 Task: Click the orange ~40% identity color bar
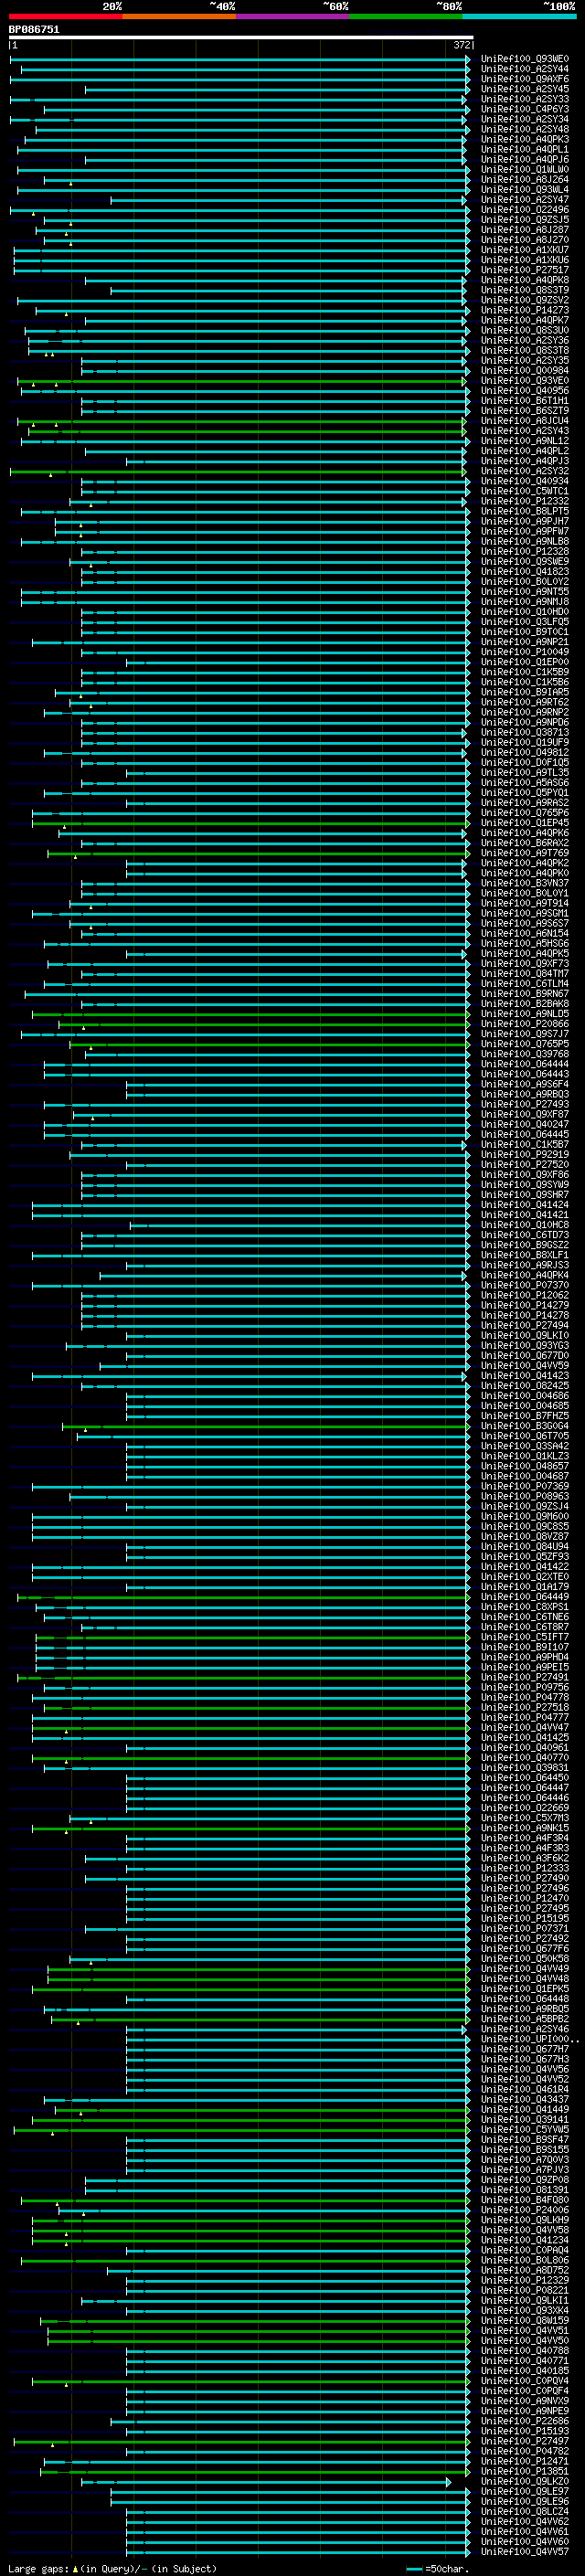pos(179,17)
